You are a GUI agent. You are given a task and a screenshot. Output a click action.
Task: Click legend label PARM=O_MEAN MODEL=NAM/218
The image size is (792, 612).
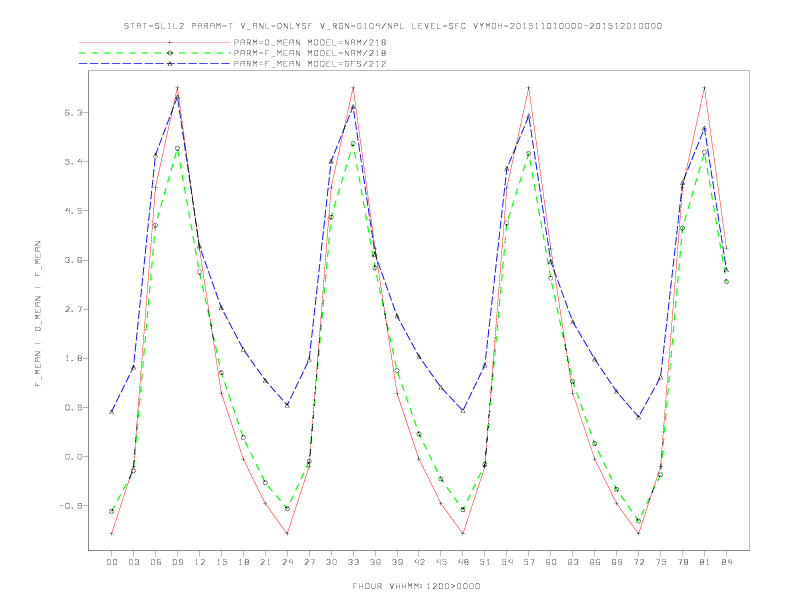coord(310,42)
